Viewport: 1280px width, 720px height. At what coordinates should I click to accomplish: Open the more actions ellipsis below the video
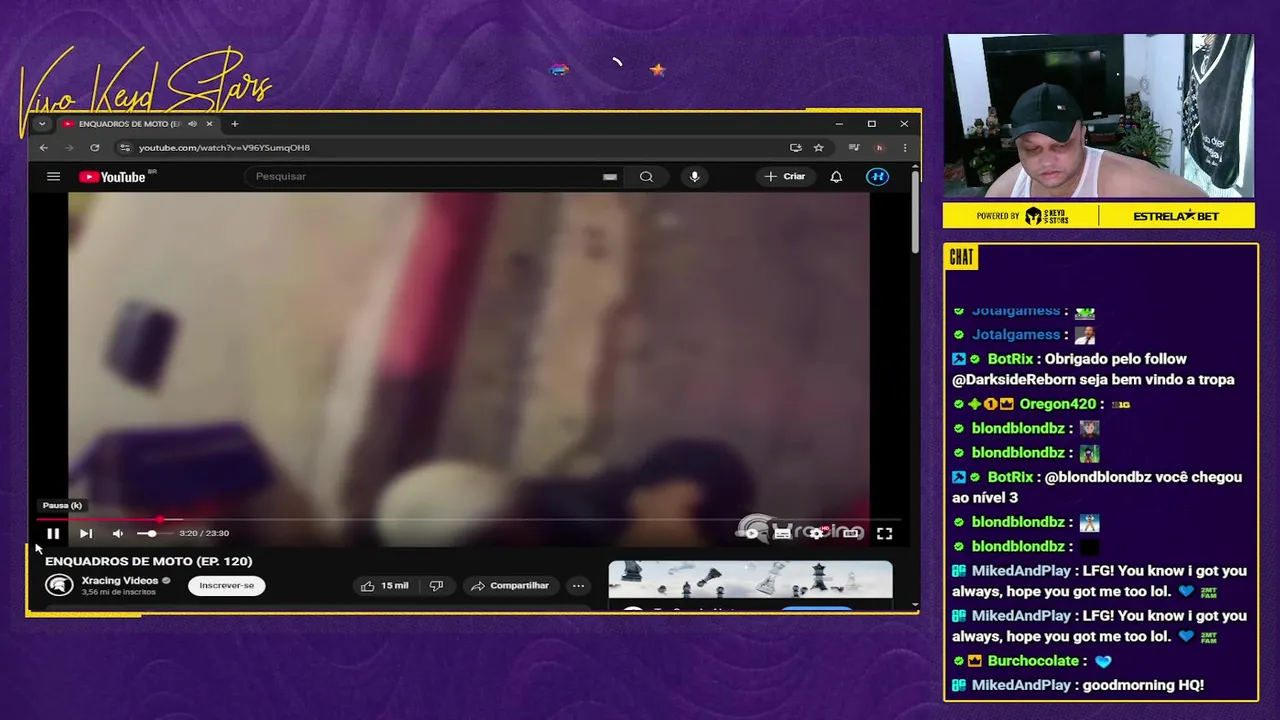click(x=578, y=585)
